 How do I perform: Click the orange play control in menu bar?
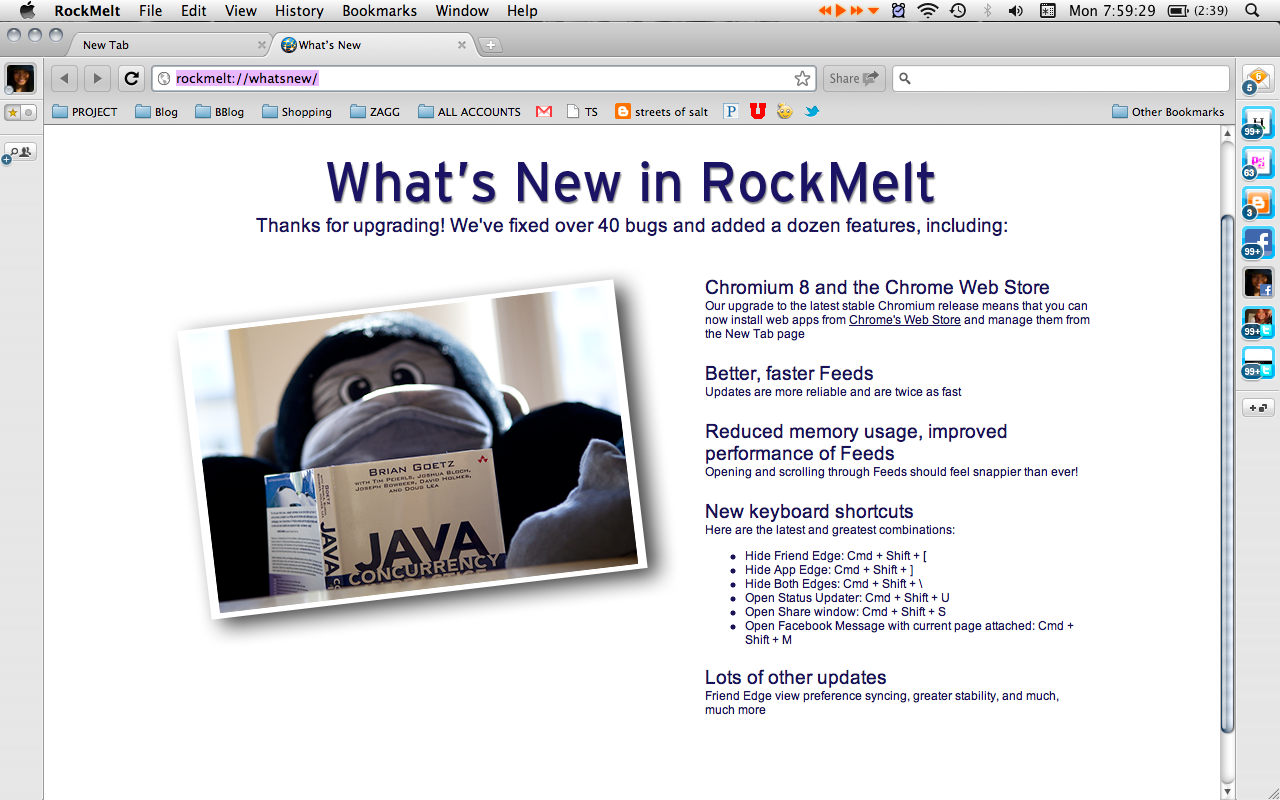point(841,11)
